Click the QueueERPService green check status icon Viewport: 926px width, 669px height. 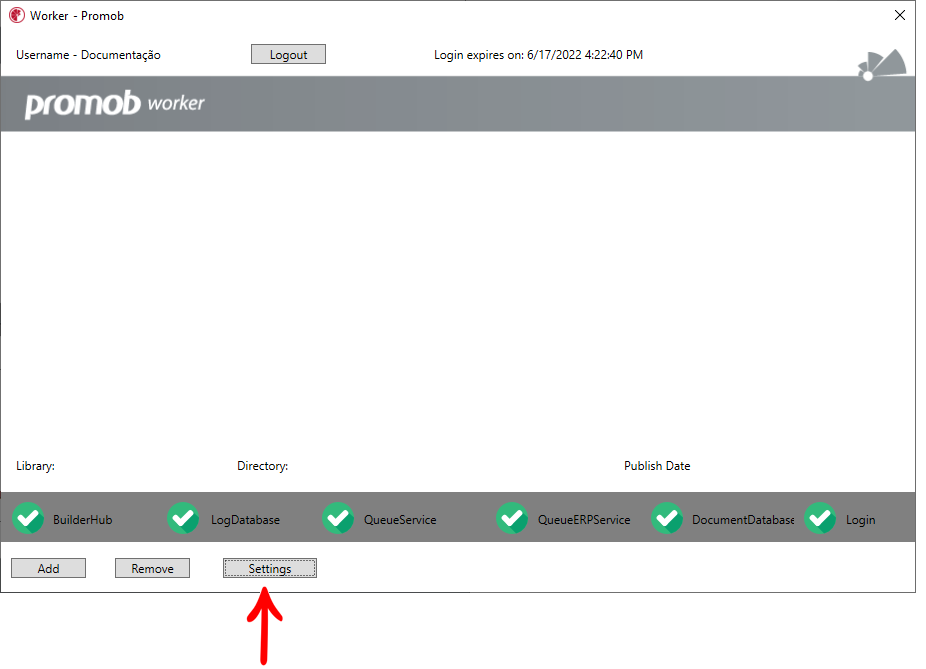[513, 518]
